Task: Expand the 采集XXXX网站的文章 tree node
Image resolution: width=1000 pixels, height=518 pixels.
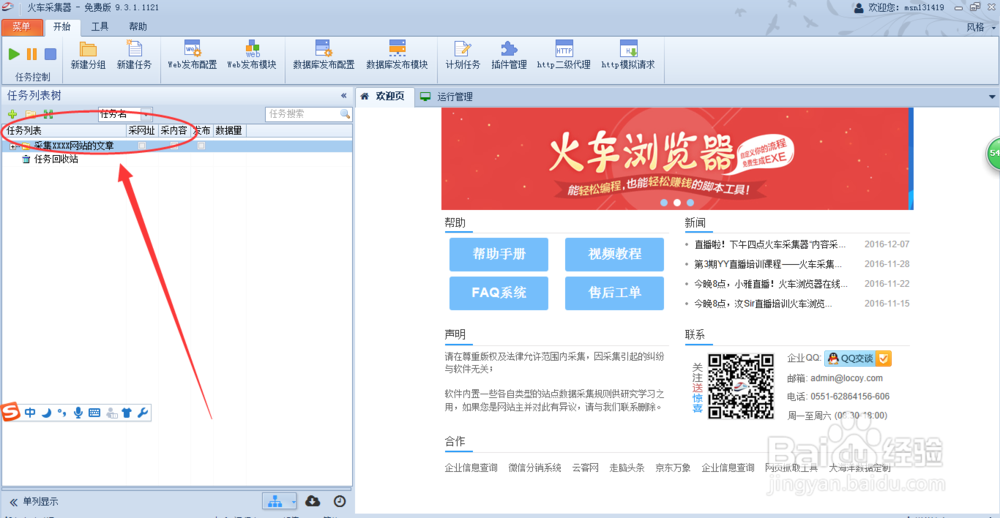Action: (x=13, y=146)
